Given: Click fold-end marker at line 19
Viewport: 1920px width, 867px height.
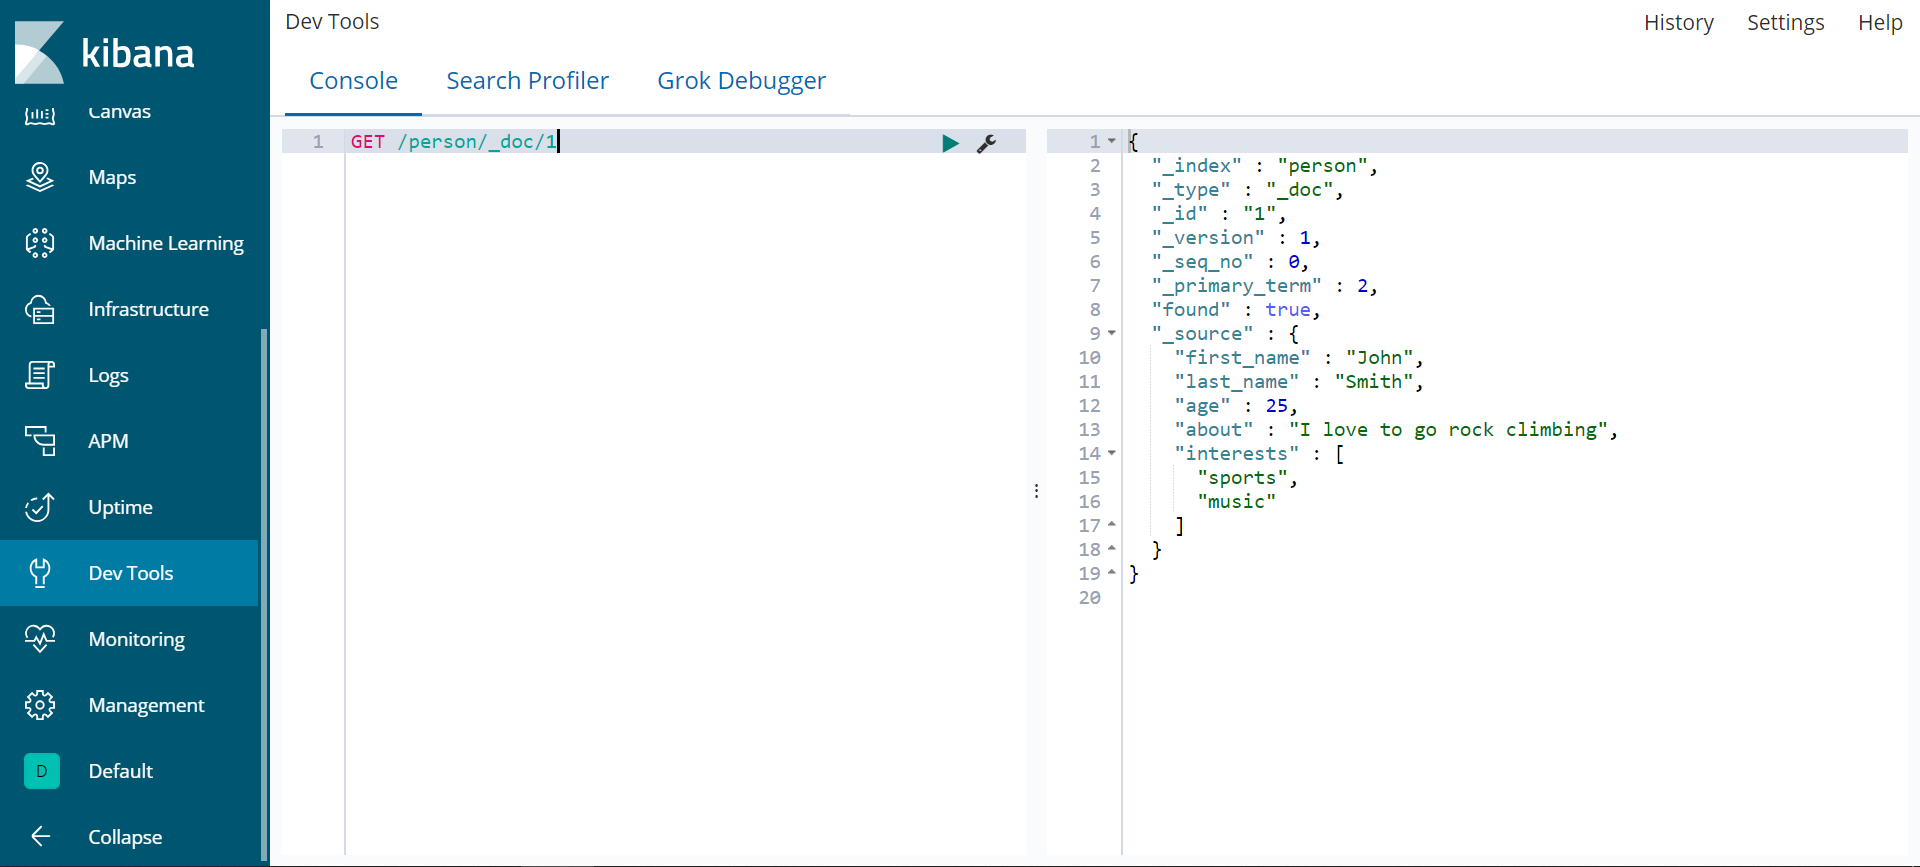Looking at the screenshot, I should pos(1112,573).
